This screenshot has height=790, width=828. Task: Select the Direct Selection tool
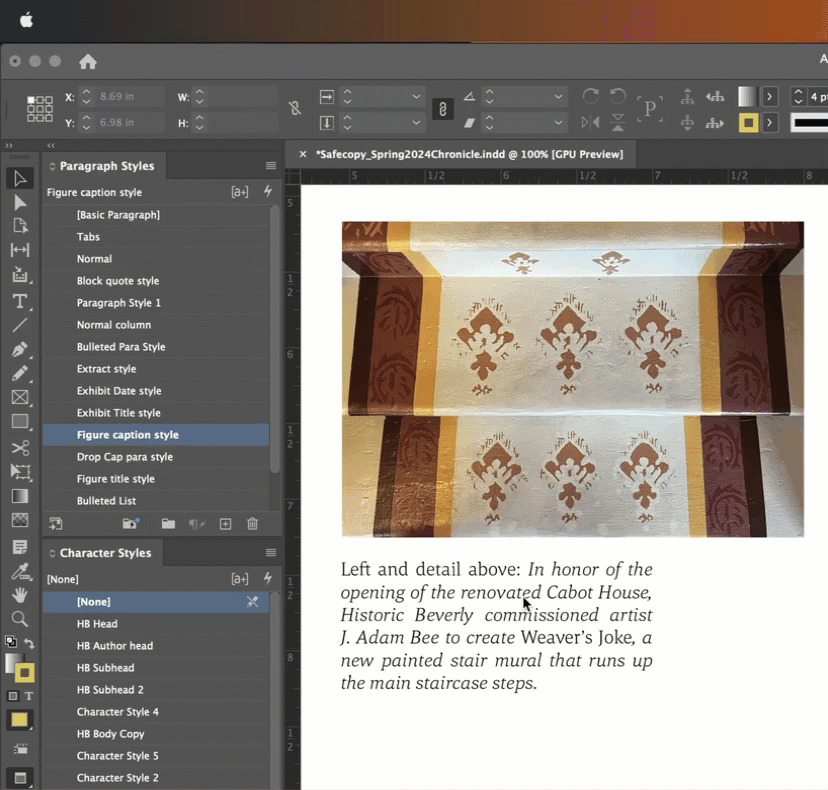point(20,203)
